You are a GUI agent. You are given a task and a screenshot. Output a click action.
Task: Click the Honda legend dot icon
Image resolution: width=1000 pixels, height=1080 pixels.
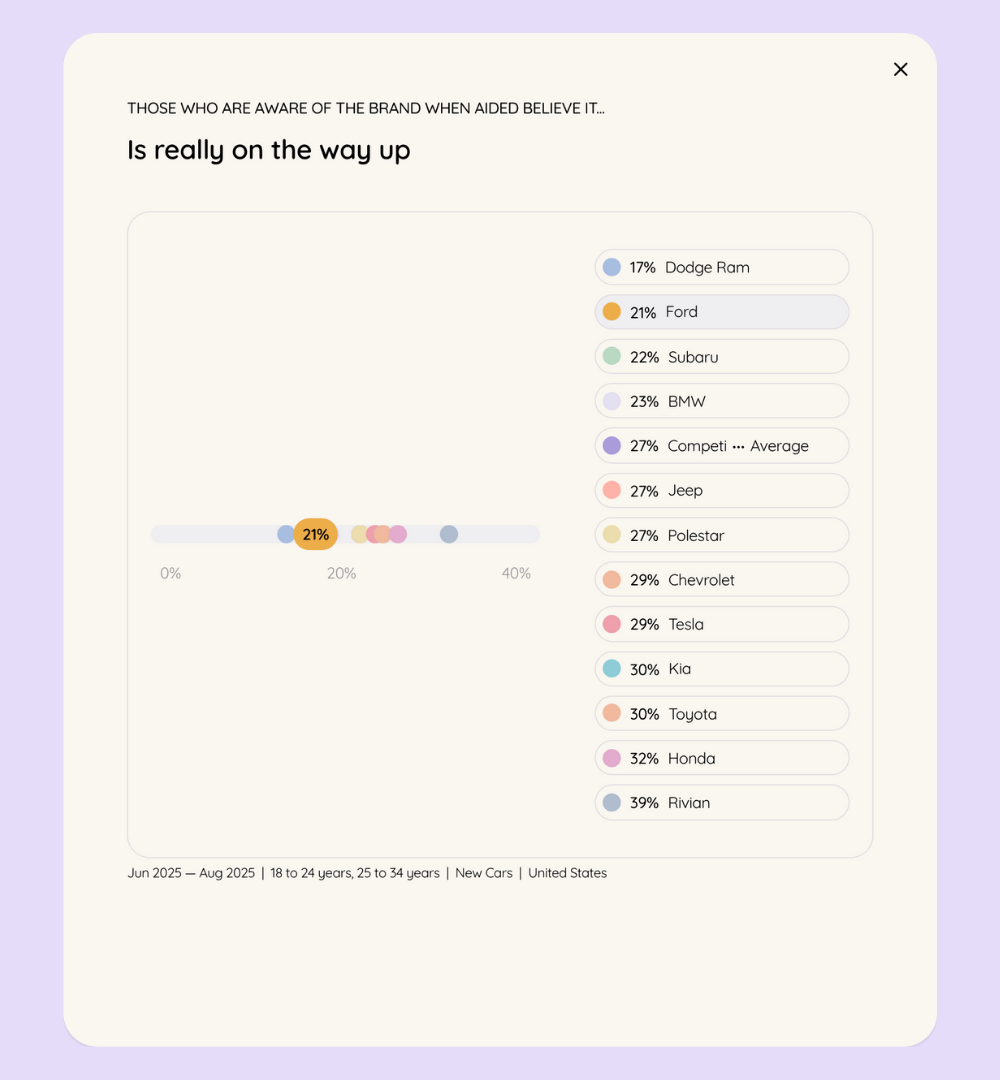tap(612, 758)
